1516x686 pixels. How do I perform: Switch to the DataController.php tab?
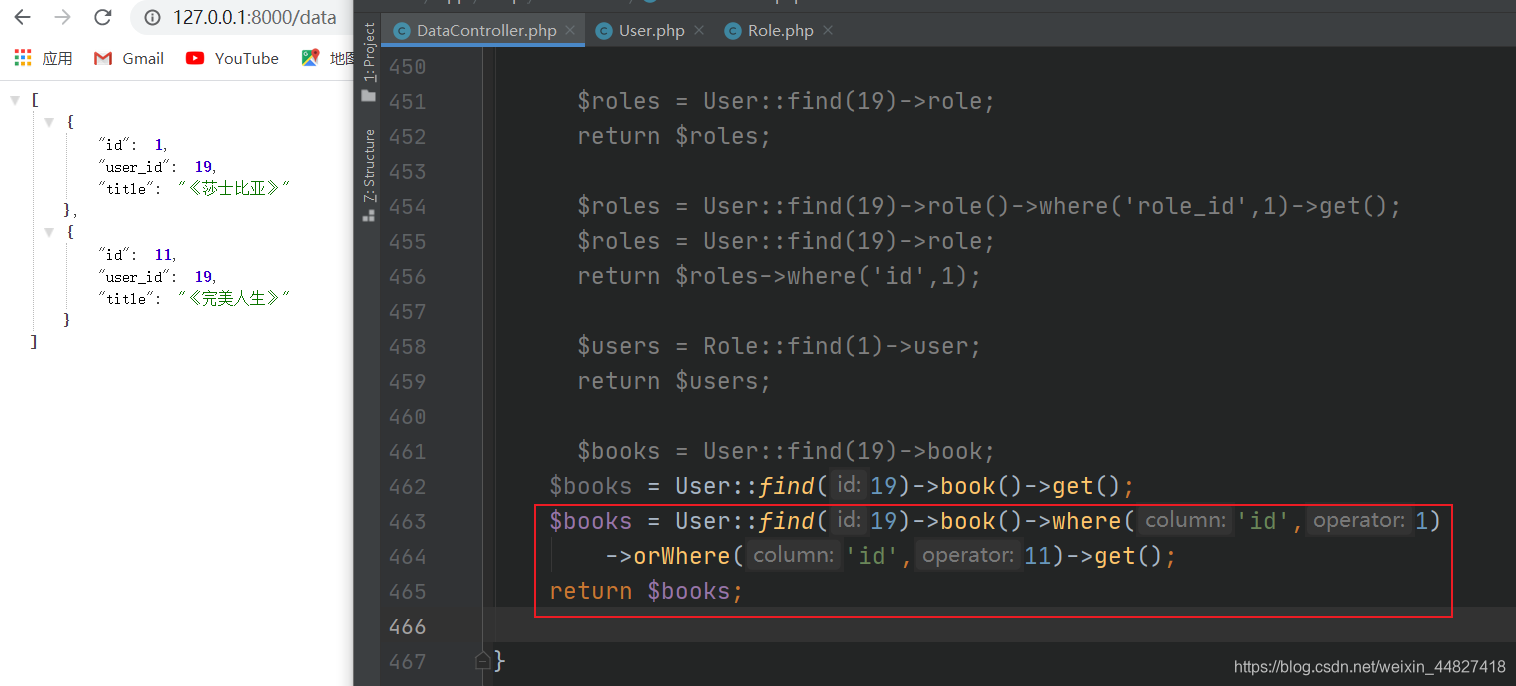pyautogui.click(x=485, y=31)
